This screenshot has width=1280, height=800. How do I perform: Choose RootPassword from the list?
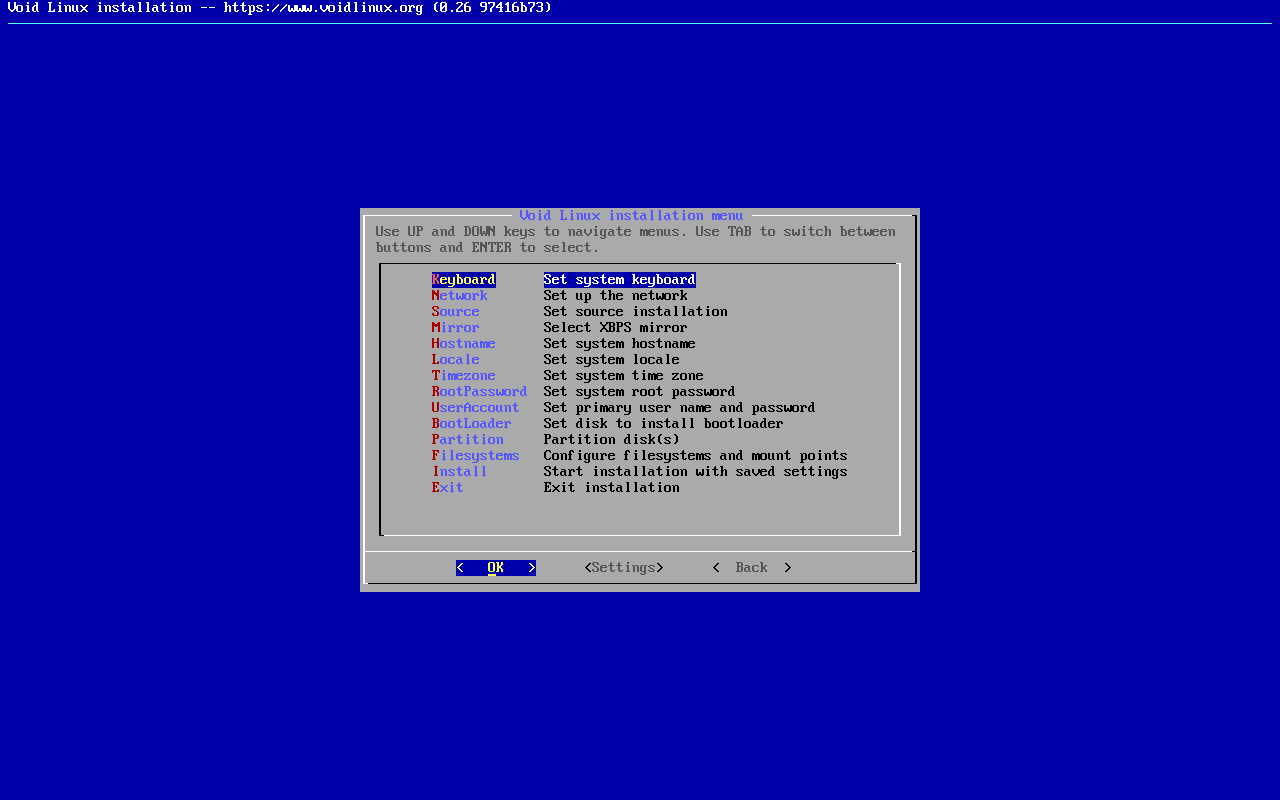479,392
